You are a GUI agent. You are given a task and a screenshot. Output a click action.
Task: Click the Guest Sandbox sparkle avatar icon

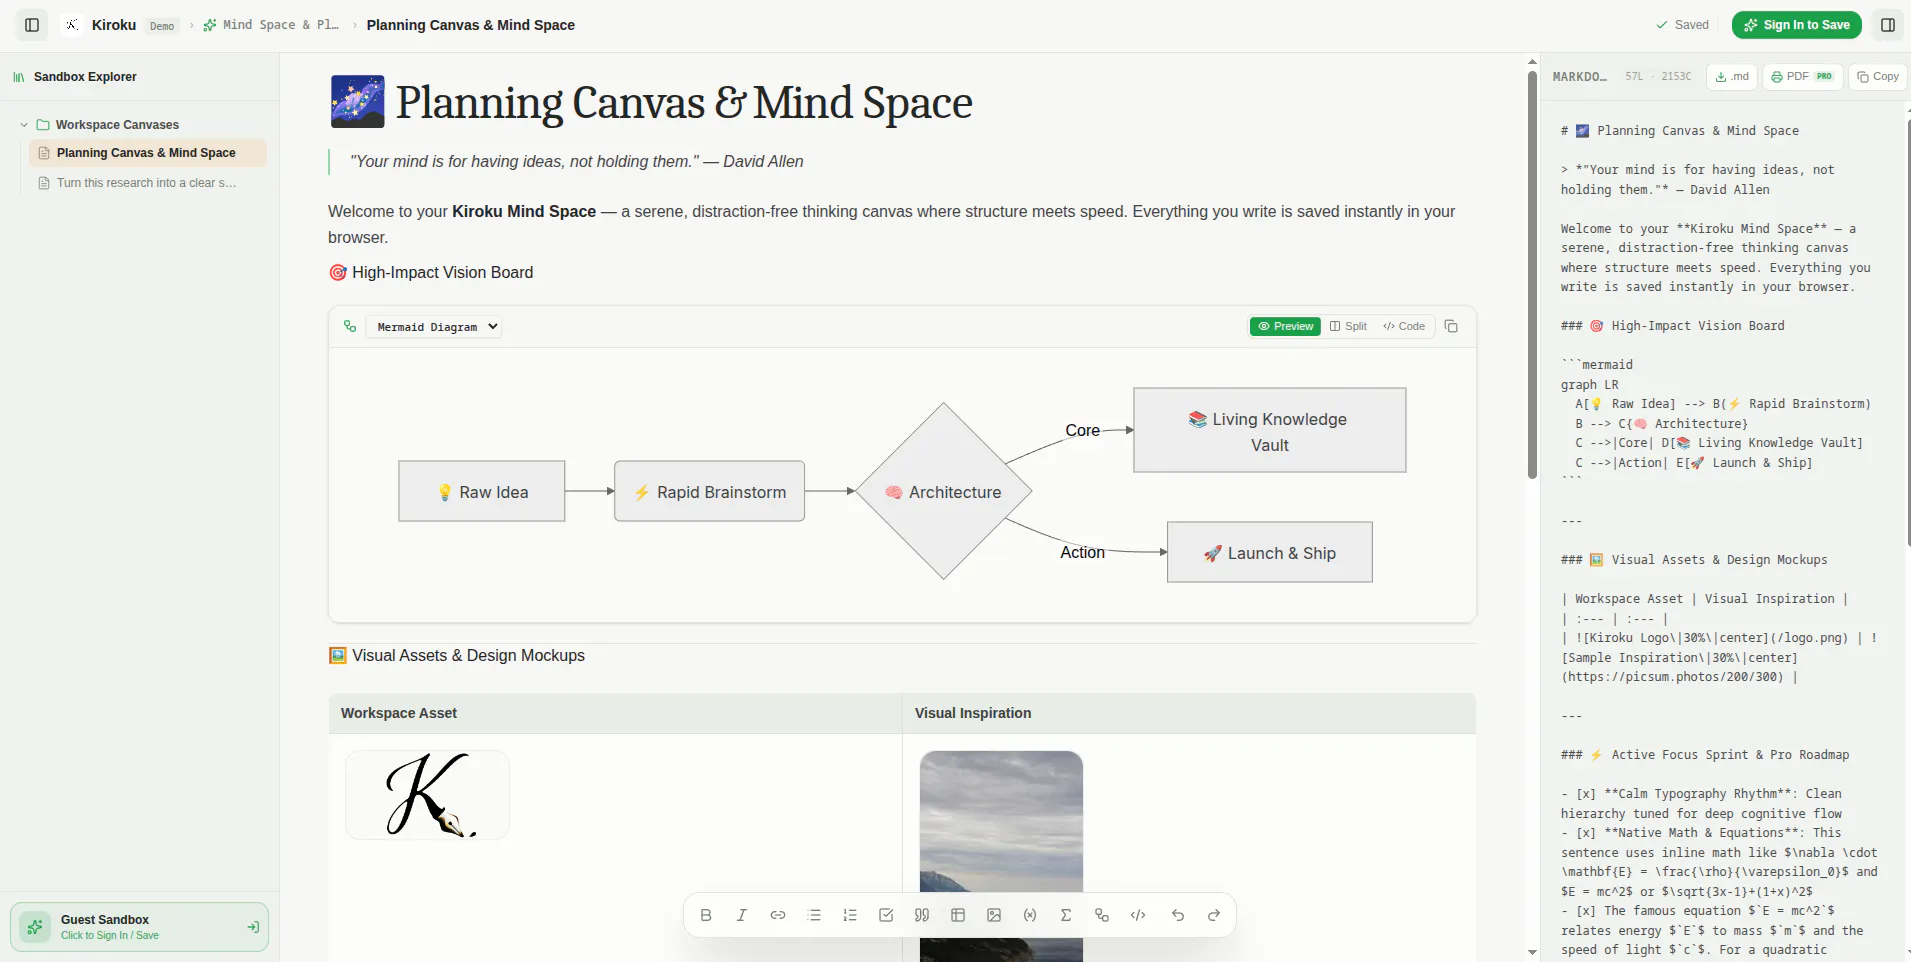click(35, 927)
